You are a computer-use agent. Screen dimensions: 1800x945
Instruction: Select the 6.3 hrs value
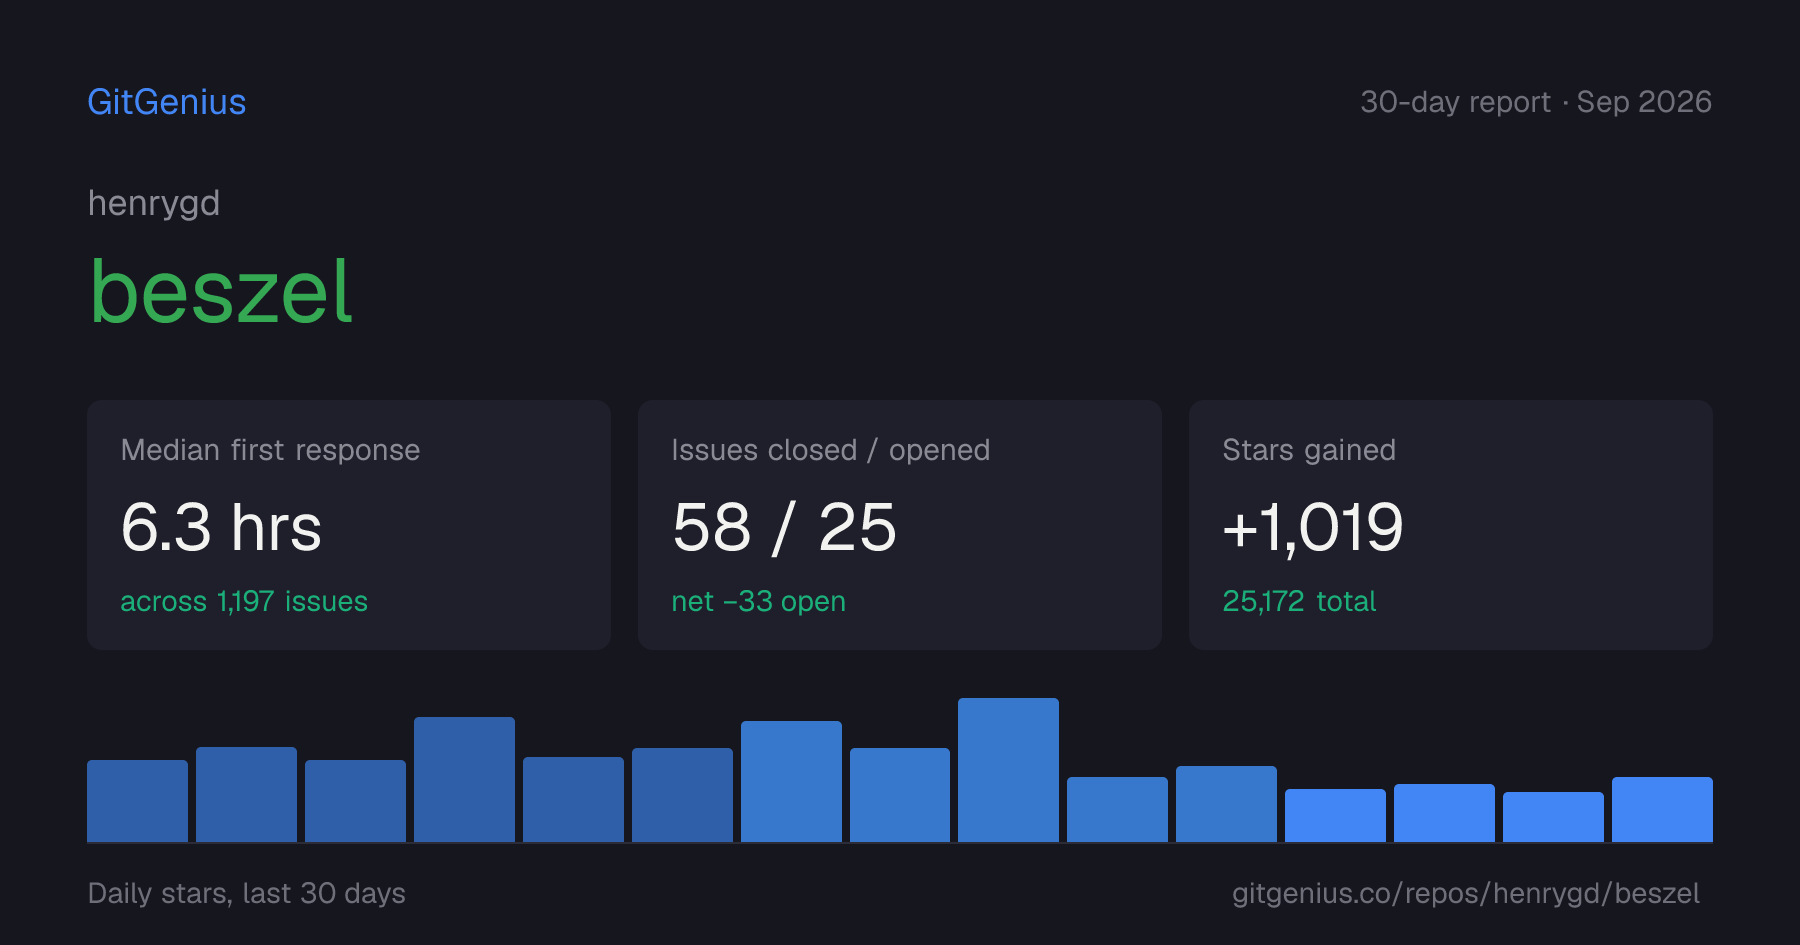221,527
